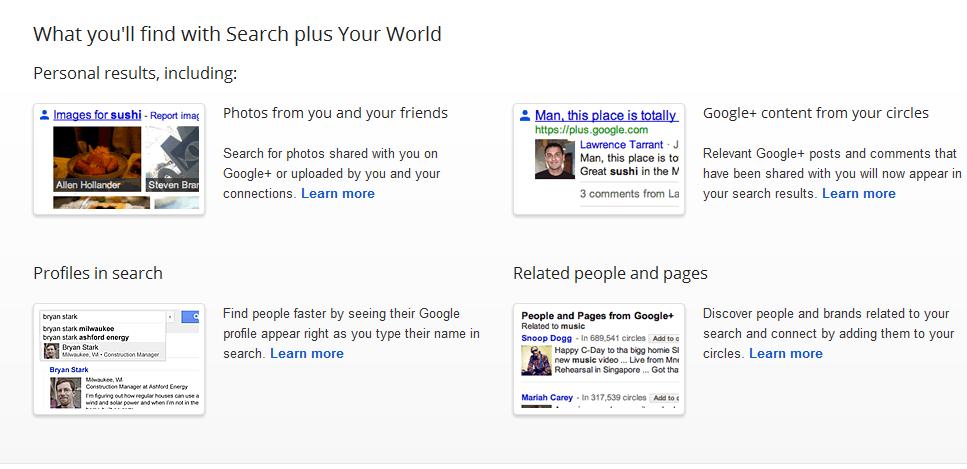
Task: Click the plus.google.com green URL
Action: (591, 130)
